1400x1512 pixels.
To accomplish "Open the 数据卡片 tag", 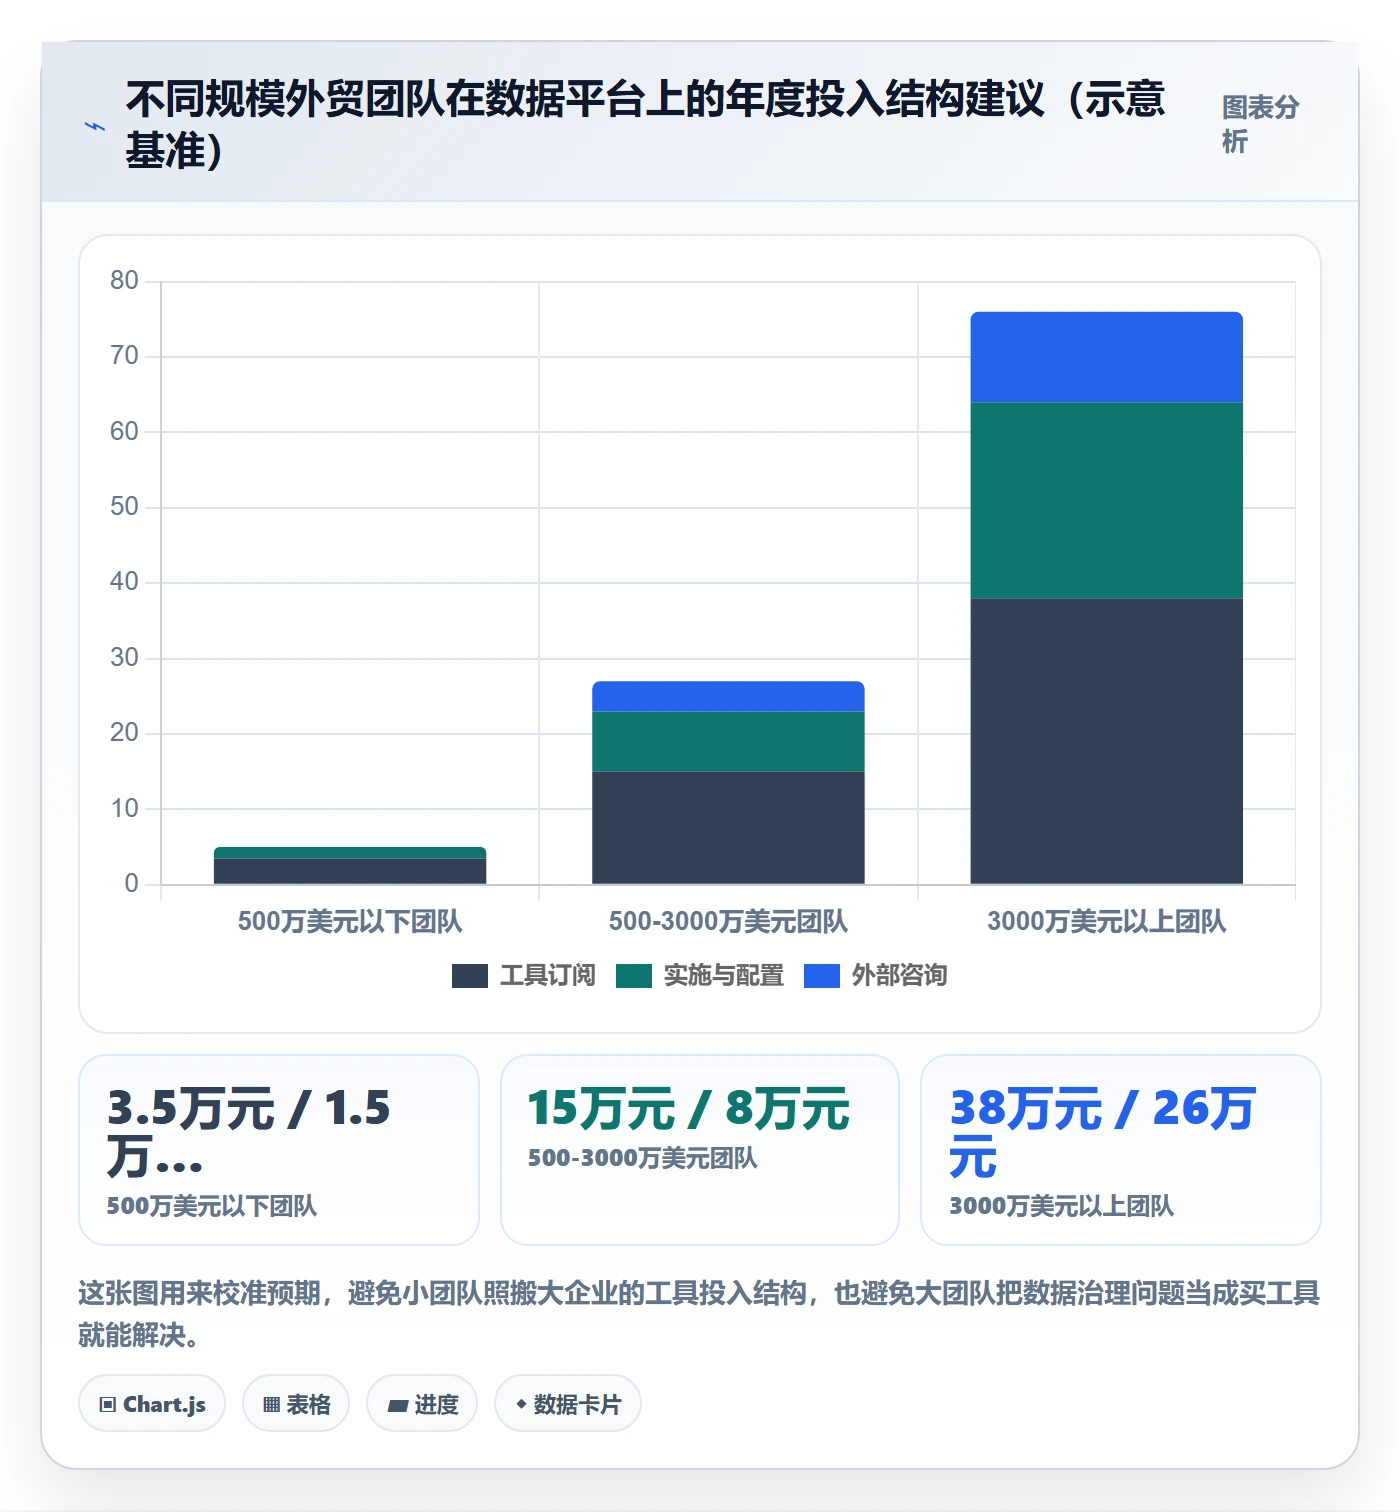I will click(x=568, y=1404).
